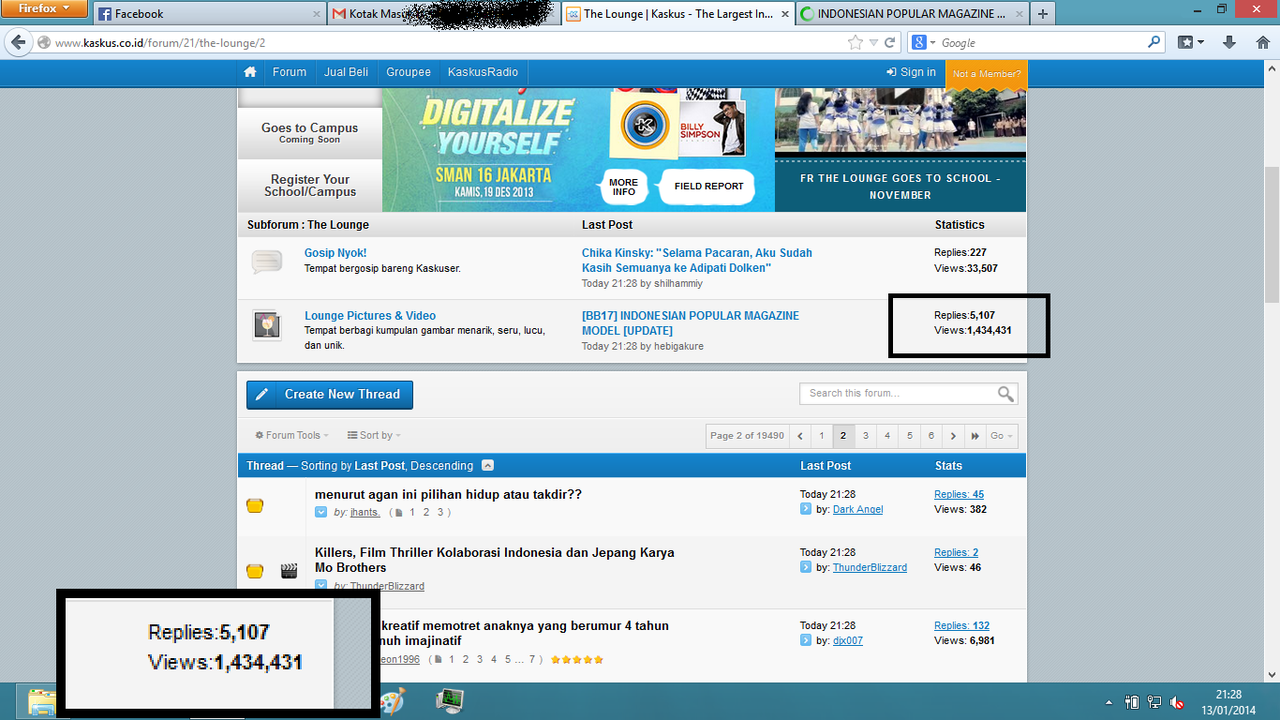Switch to INDONESIAN POPULAR MAGAZINE tab

[913, 14]
